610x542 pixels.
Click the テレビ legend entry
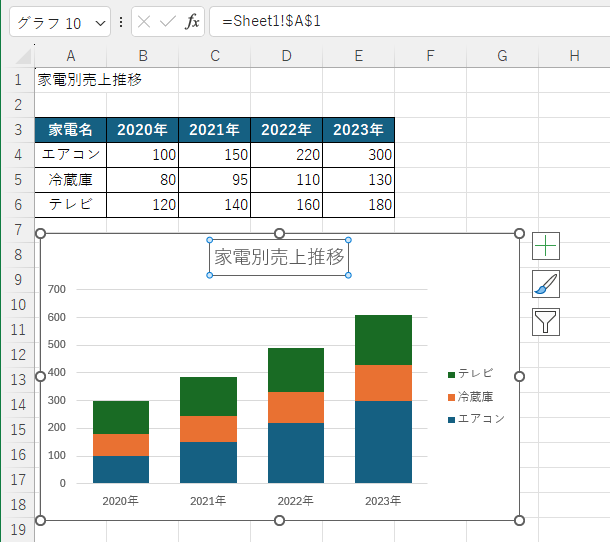point(475,374)
